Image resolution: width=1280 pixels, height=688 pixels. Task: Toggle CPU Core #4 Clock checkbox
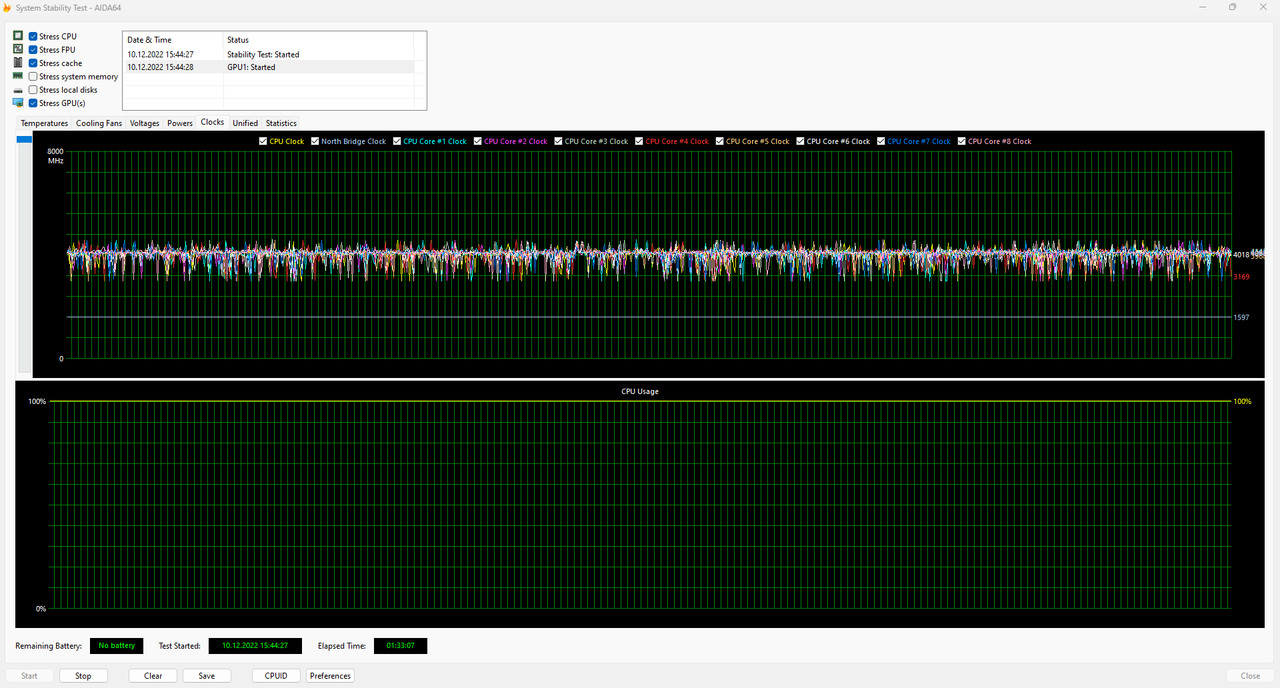[x=639, y=141]
